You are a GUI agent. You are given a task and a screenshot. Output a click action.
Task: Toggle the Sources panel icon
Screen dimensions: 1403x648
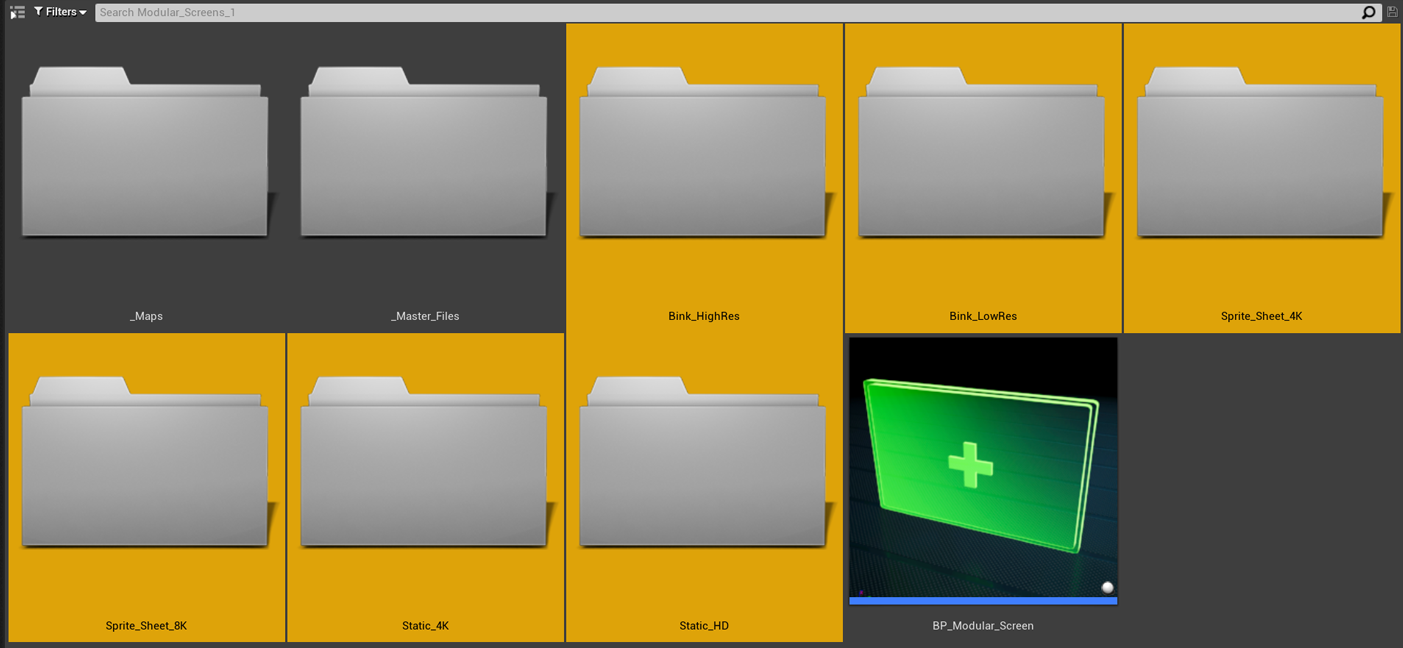coord(17,12)
